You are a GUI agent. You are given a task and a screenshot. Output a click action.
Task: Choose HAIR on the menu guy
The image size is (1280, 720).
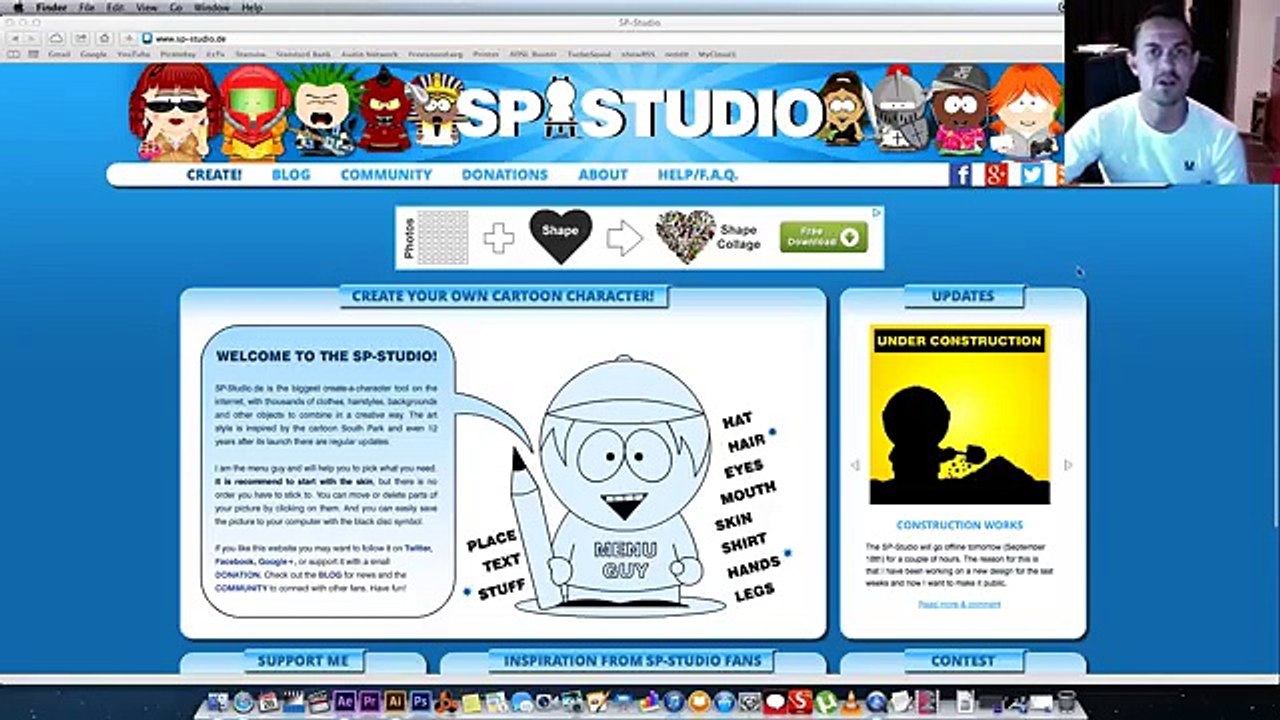click(x=746, y=443)
